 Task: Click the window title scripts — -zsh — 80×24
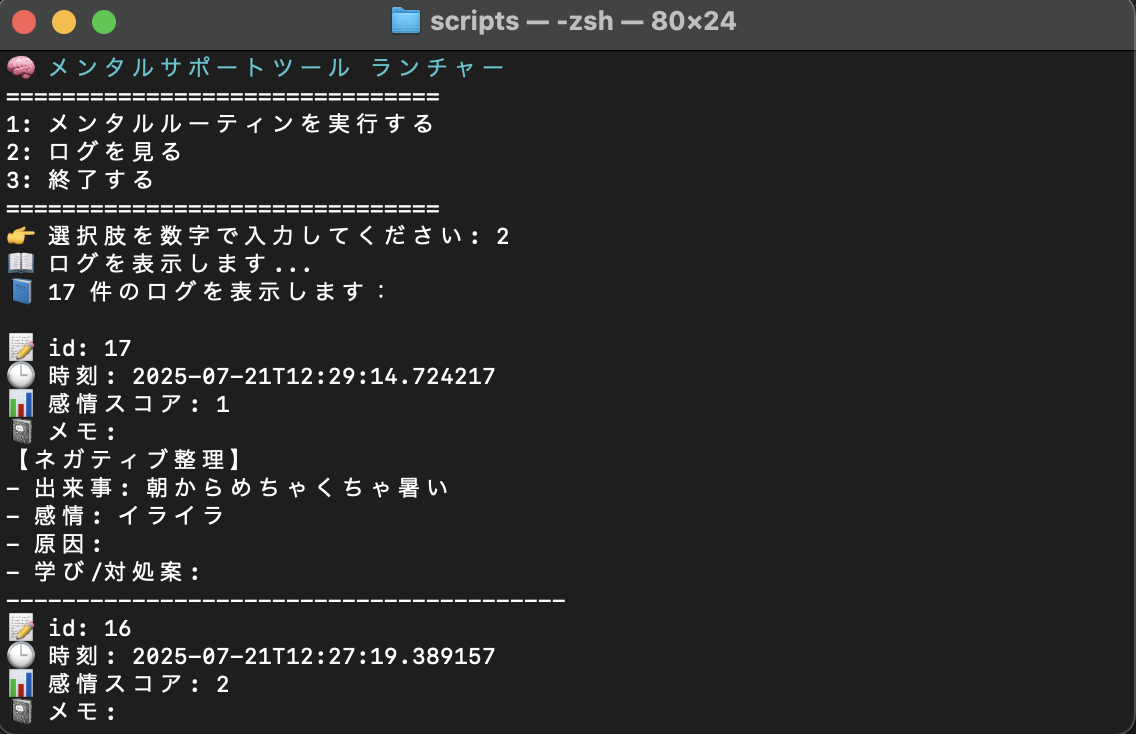click(583, 21)
